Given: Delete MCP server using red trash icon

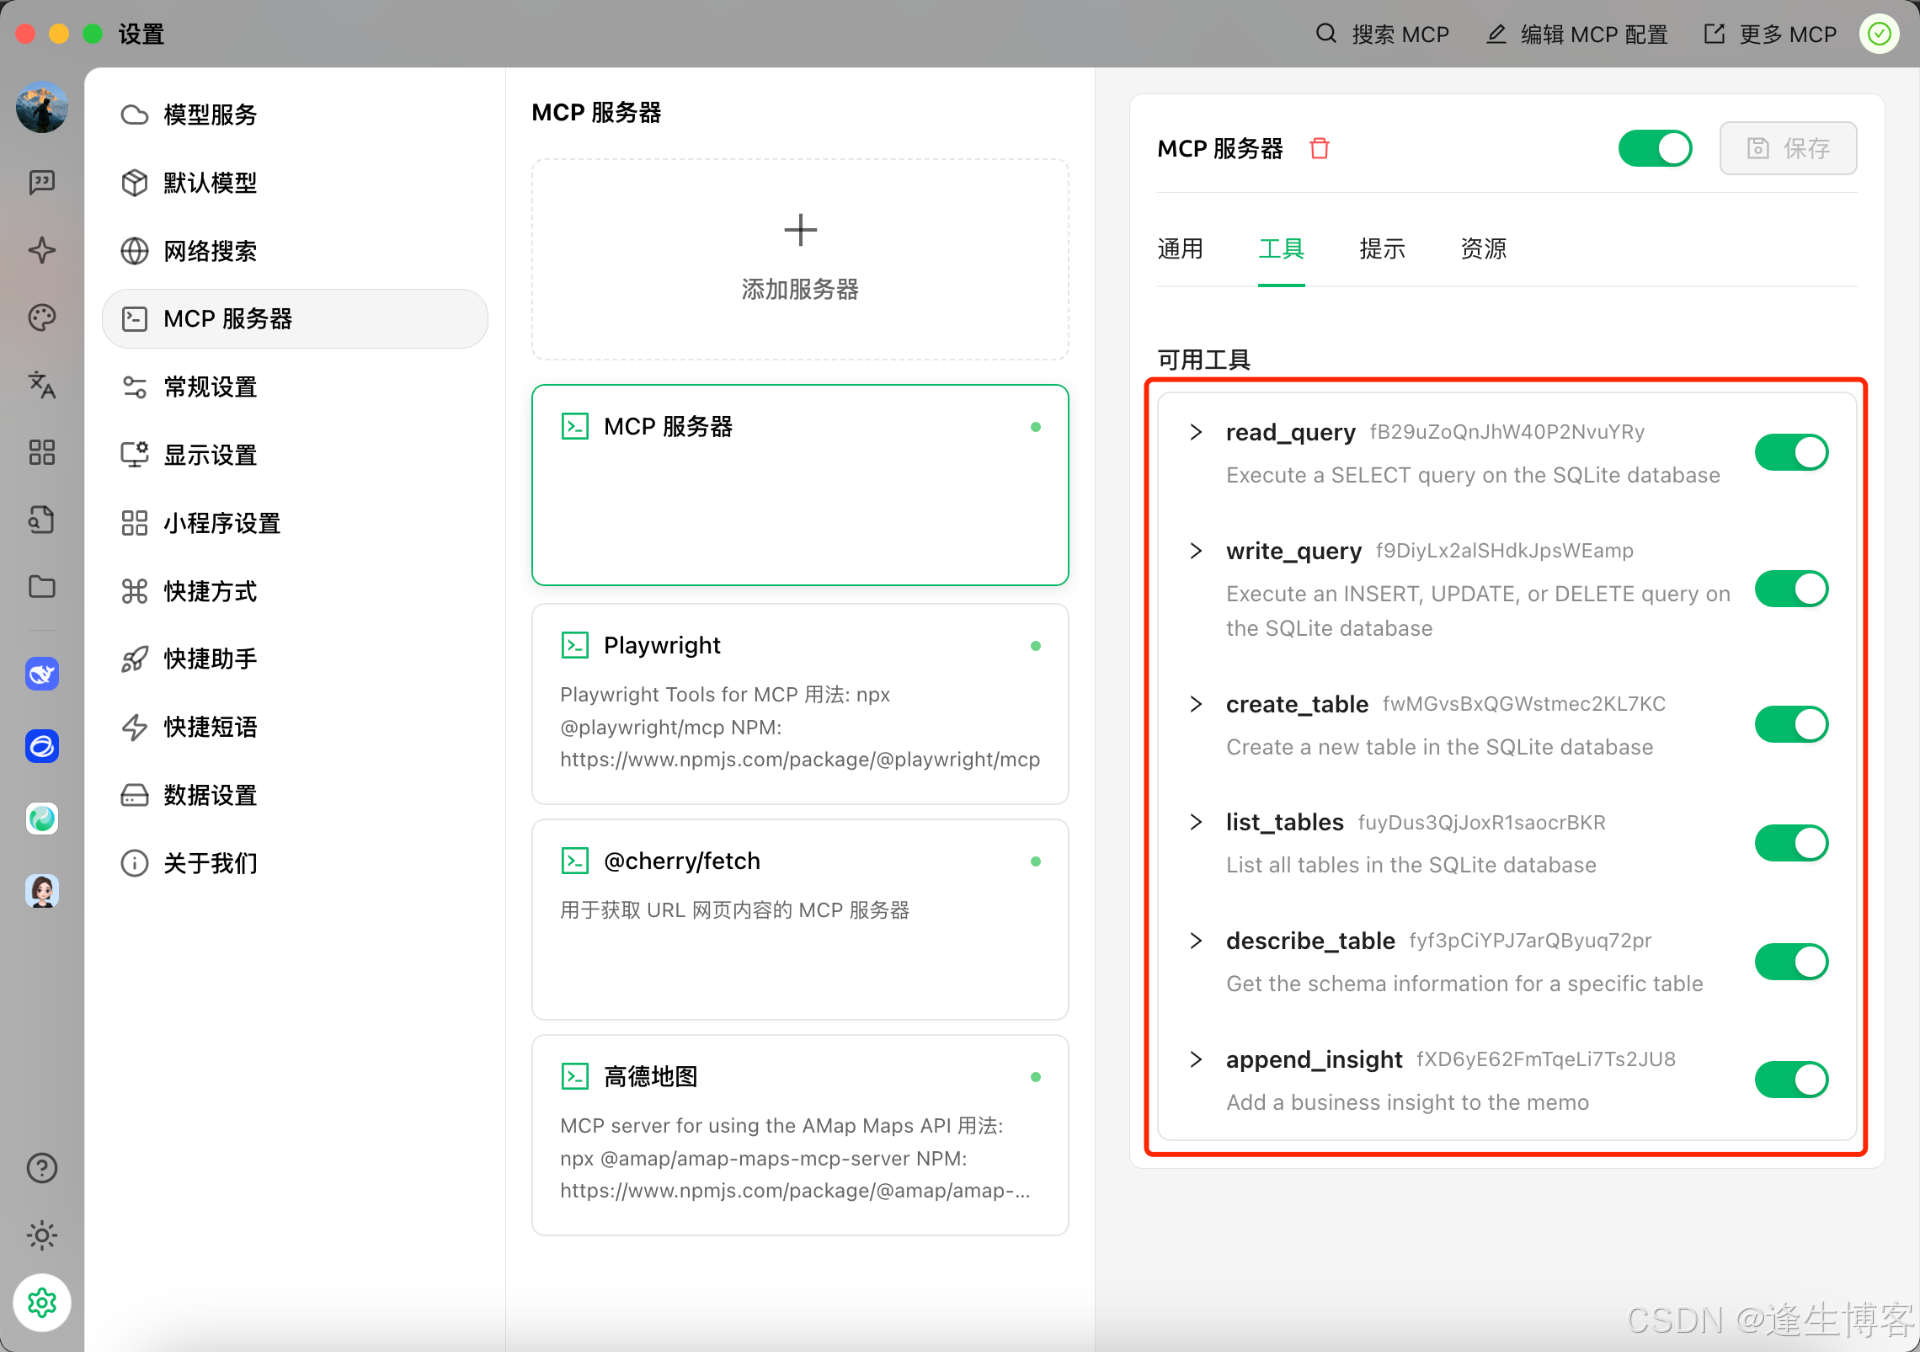Looking at the screenshot, I should click(x=1319, y=148).
